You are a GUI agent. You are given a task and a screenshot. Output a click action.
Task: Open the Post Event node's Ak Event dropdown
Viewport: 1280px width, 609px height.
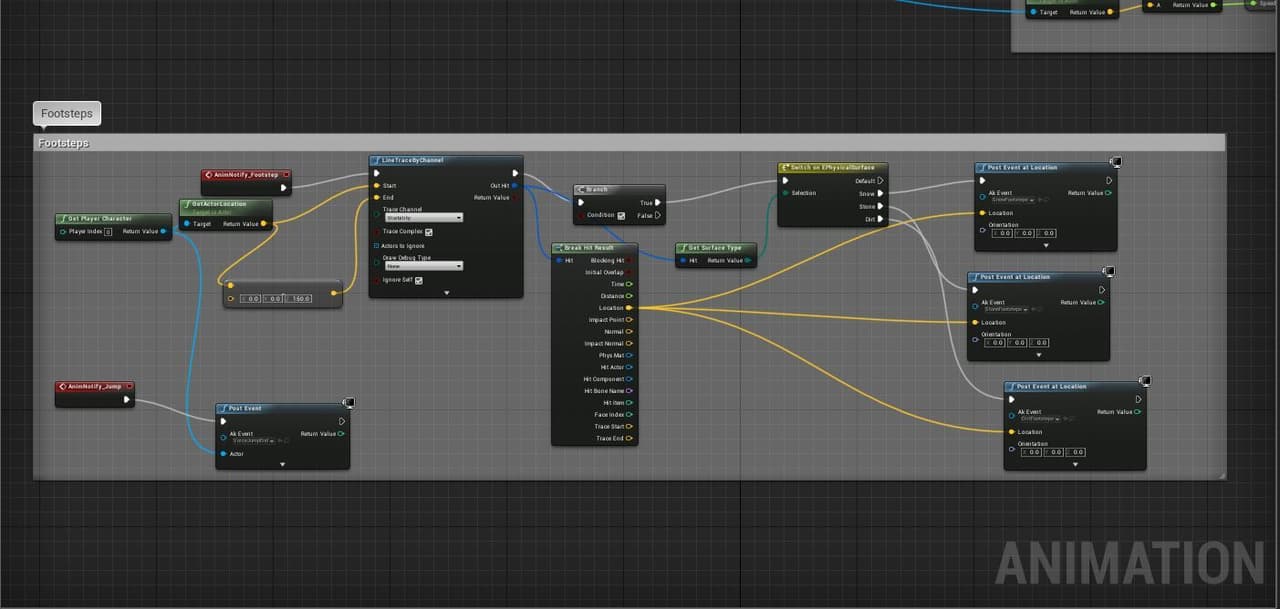[x=253, y=440]
